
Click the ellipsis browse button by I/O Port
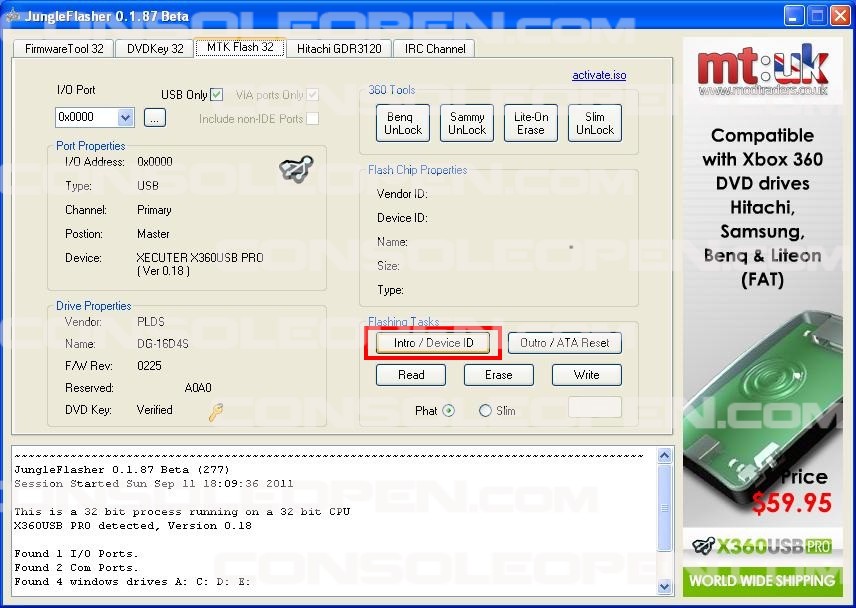tap(155, 117)
